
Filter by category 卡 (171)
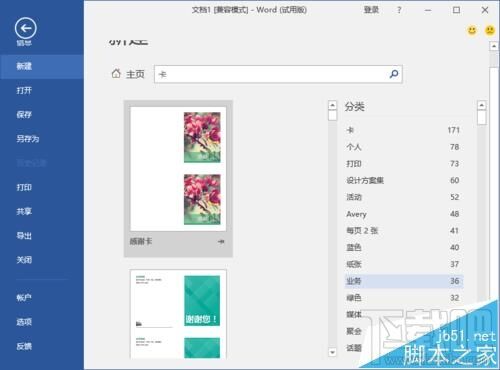tap(404, 130)
